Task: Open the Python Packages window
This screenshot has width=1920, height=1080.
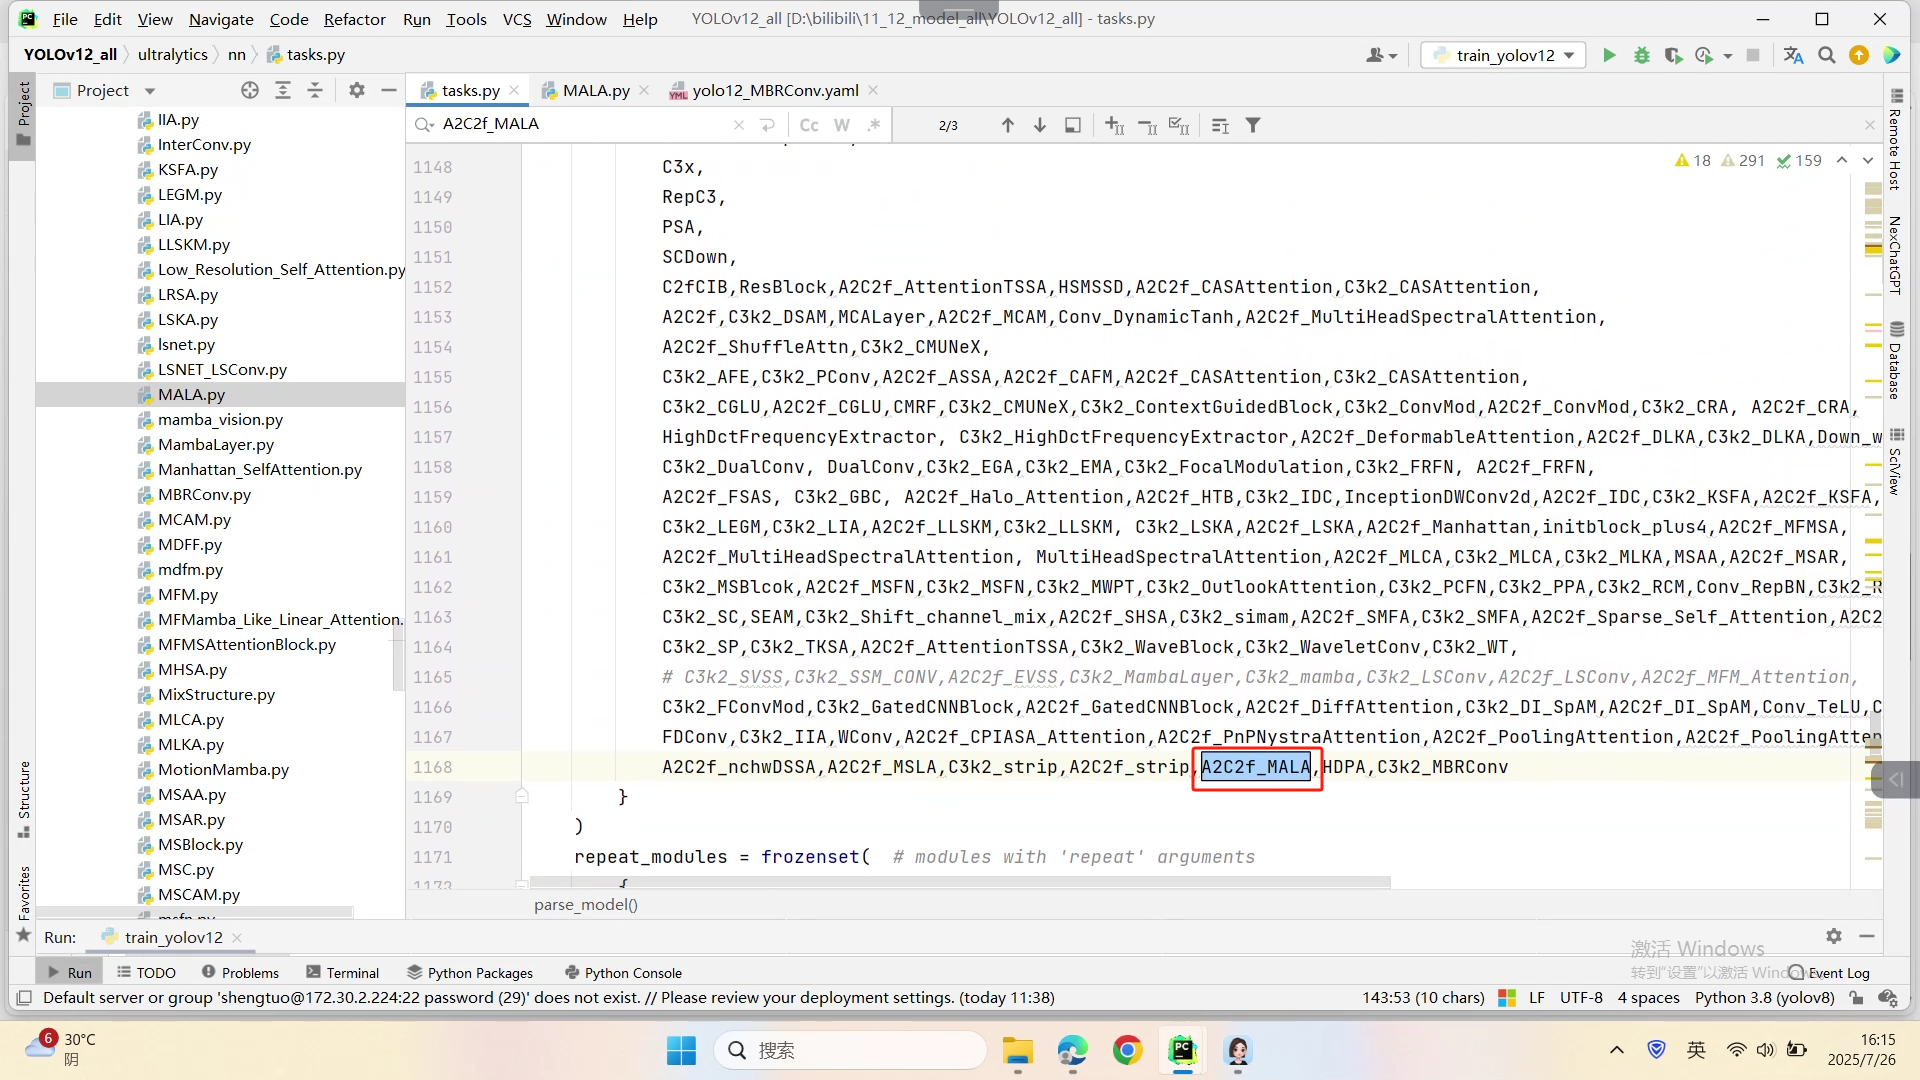Action: pos(470,973)
